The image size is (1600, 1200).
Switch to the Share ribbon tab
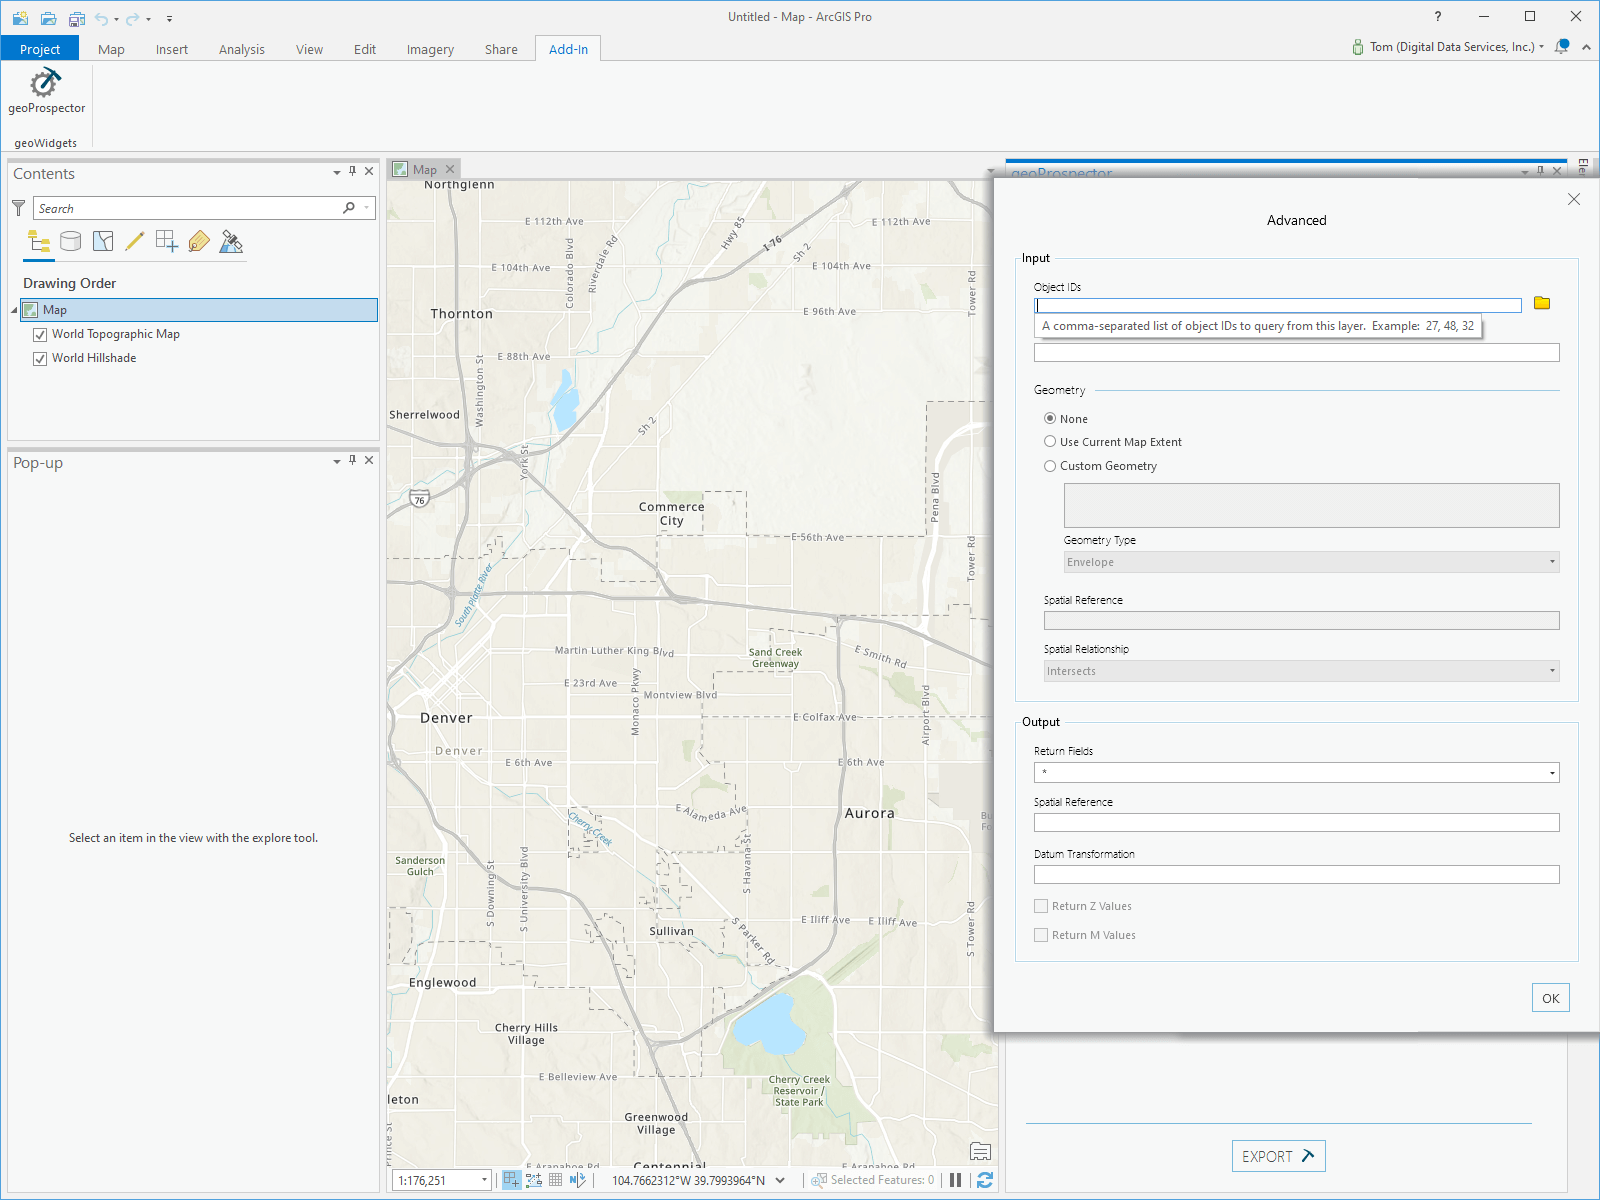click(501, 49)
